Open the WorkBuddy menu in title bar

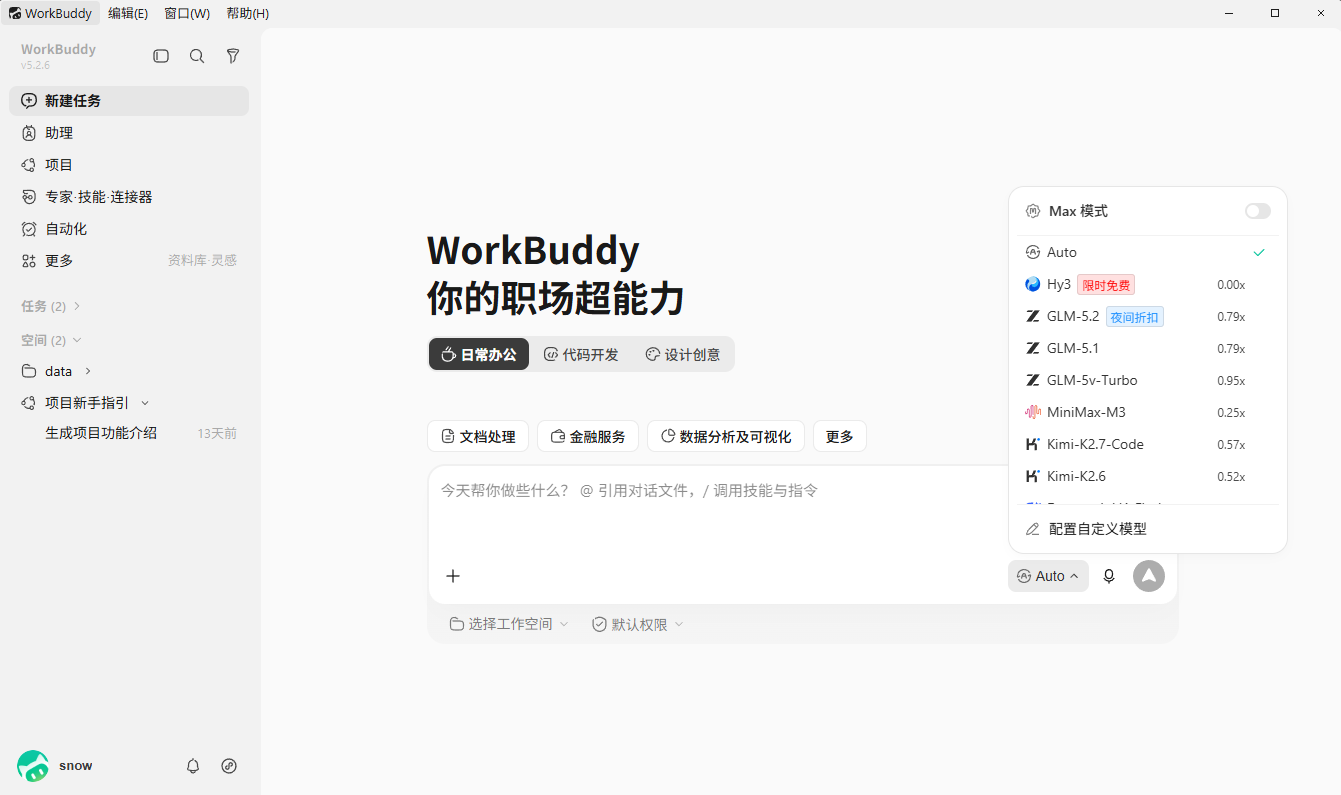pos(50,13)
